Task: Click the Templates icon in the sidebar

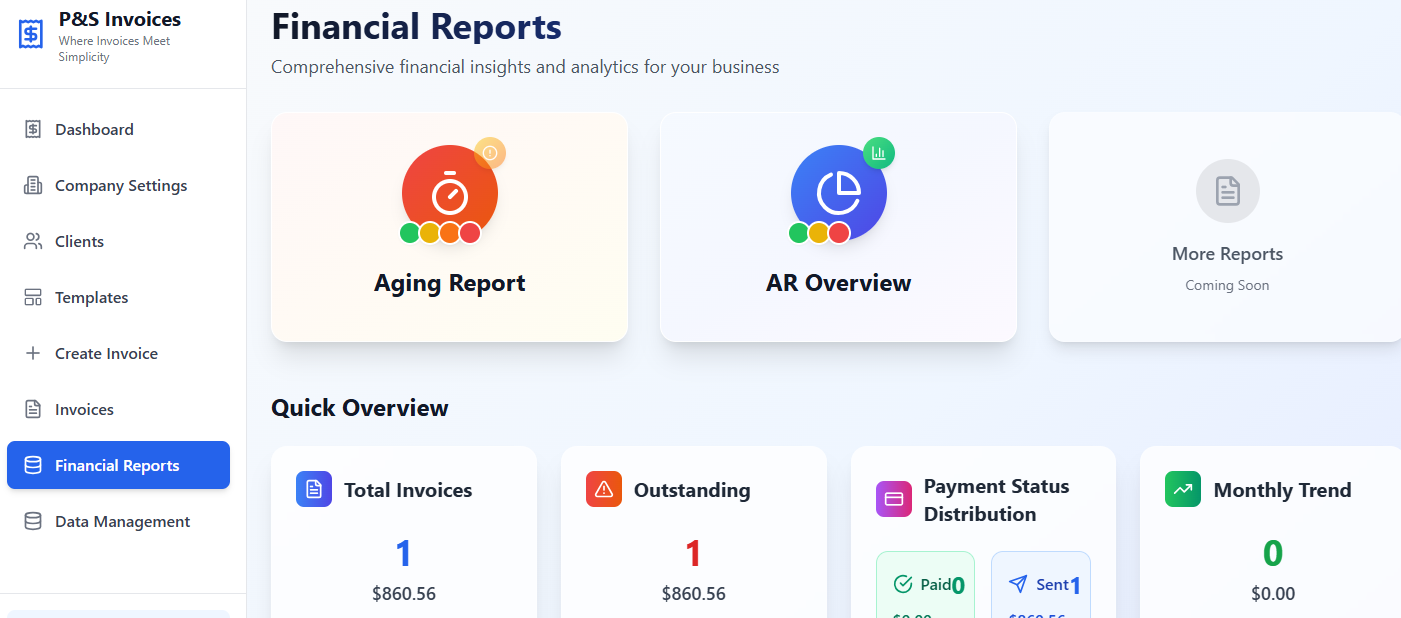Action: tap(33, 297)
